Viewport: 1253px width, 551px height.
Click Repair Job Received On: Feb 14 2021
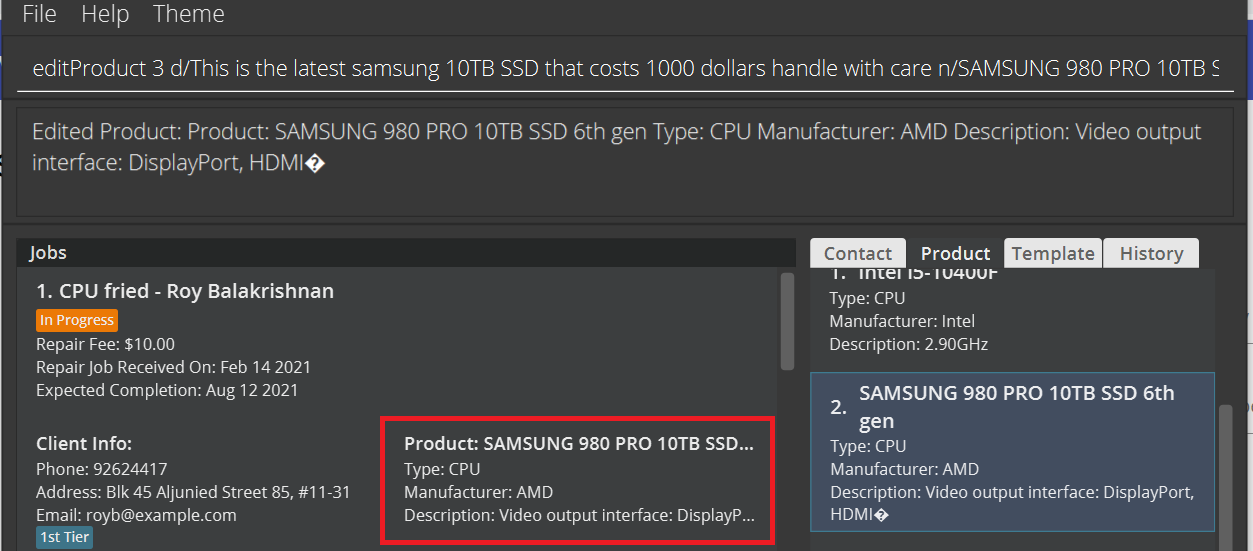coord(173,367)
